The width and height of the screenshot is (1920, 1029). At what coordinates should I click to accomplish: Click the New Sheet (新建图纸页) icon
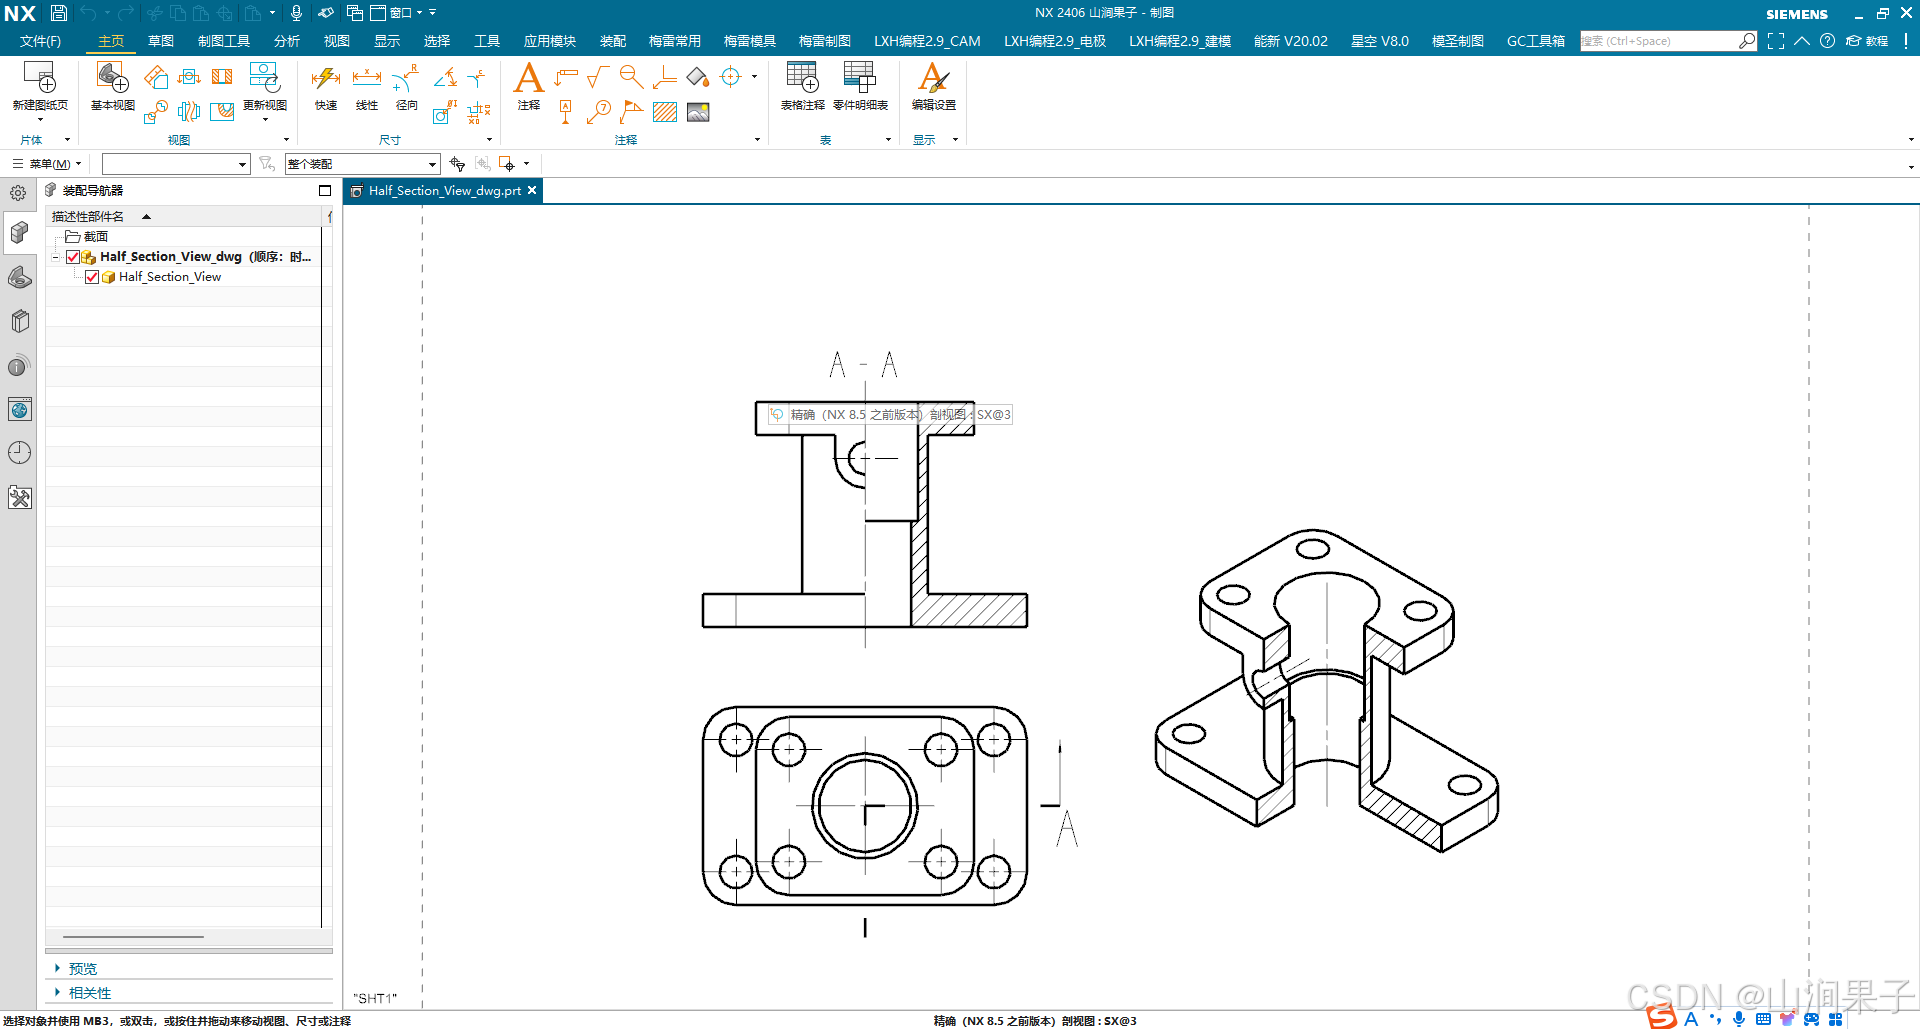click(40, 78)
